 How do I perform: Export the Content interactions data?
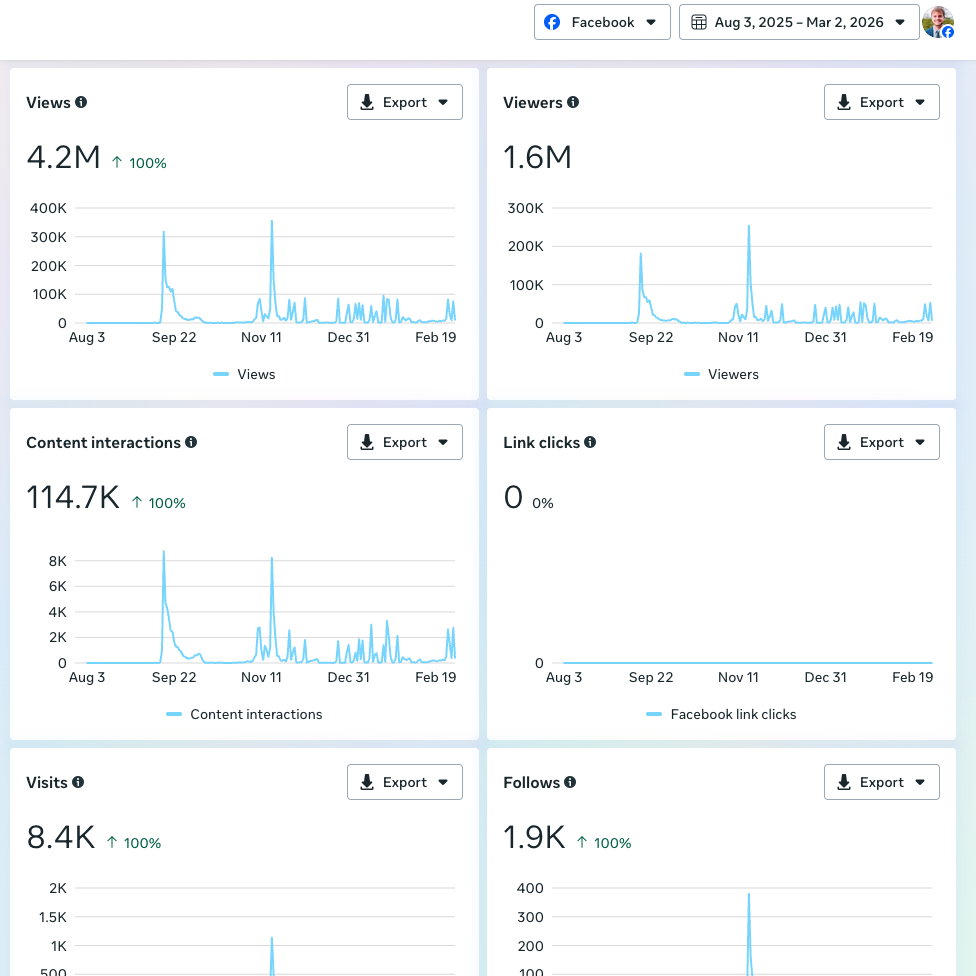click(405, 442)
